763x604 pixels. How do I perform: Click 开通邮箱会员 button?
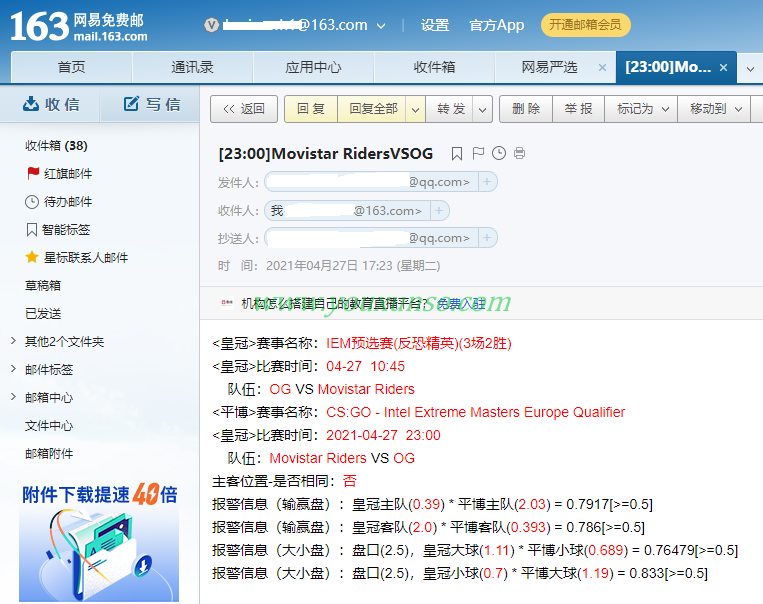point(585,25)
